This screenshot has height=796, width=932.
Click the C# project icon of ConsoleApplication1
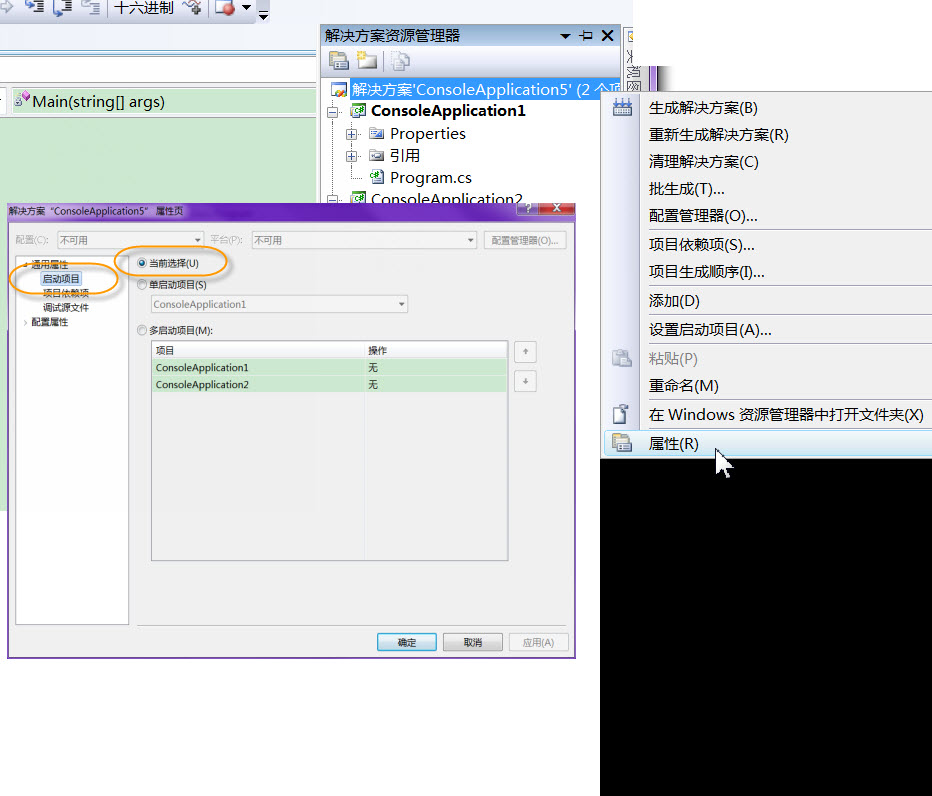point(358,111)
